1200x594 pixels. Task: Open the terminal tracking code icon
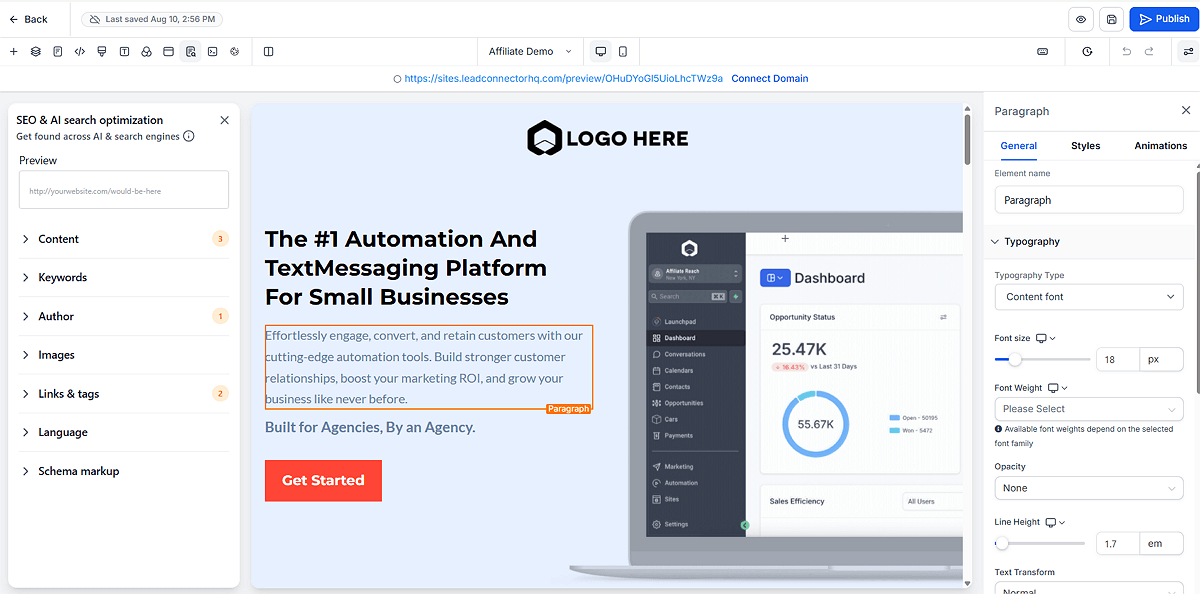pyautogui.click(x=212, y=51)
